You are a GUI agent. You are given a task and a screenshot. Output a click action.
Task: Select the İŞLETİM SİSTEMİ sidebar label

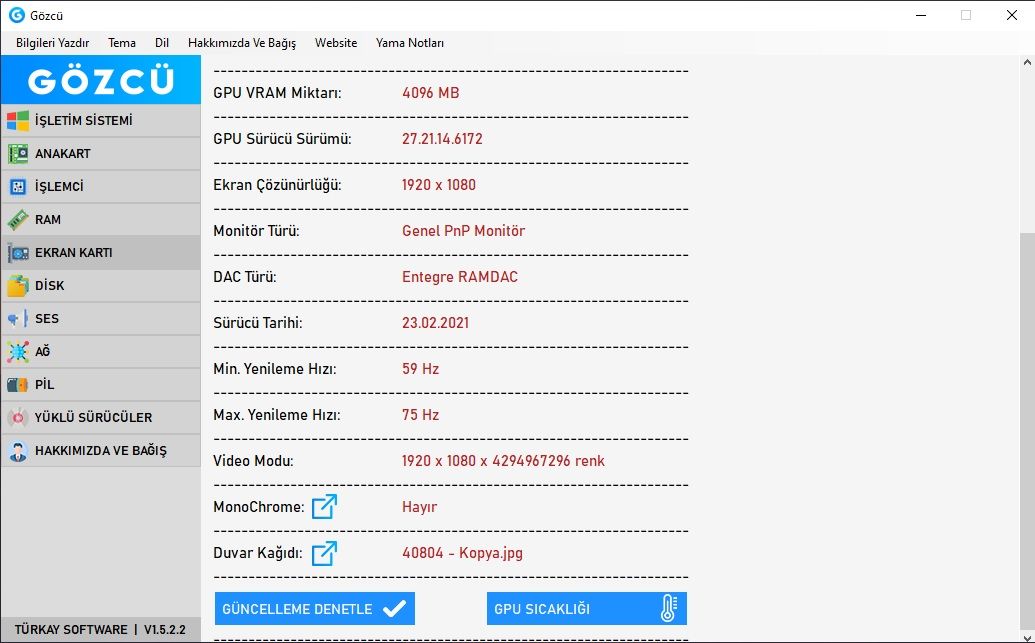tap(84, 121)
